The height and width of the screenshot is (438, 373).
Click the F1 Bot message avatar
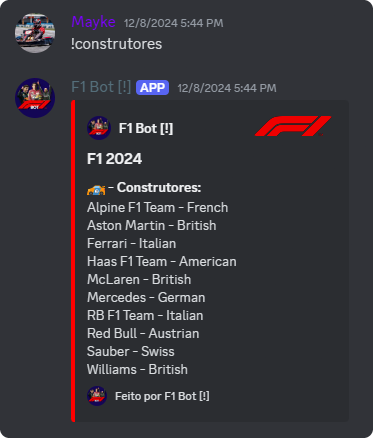click(x=35, y=98)
